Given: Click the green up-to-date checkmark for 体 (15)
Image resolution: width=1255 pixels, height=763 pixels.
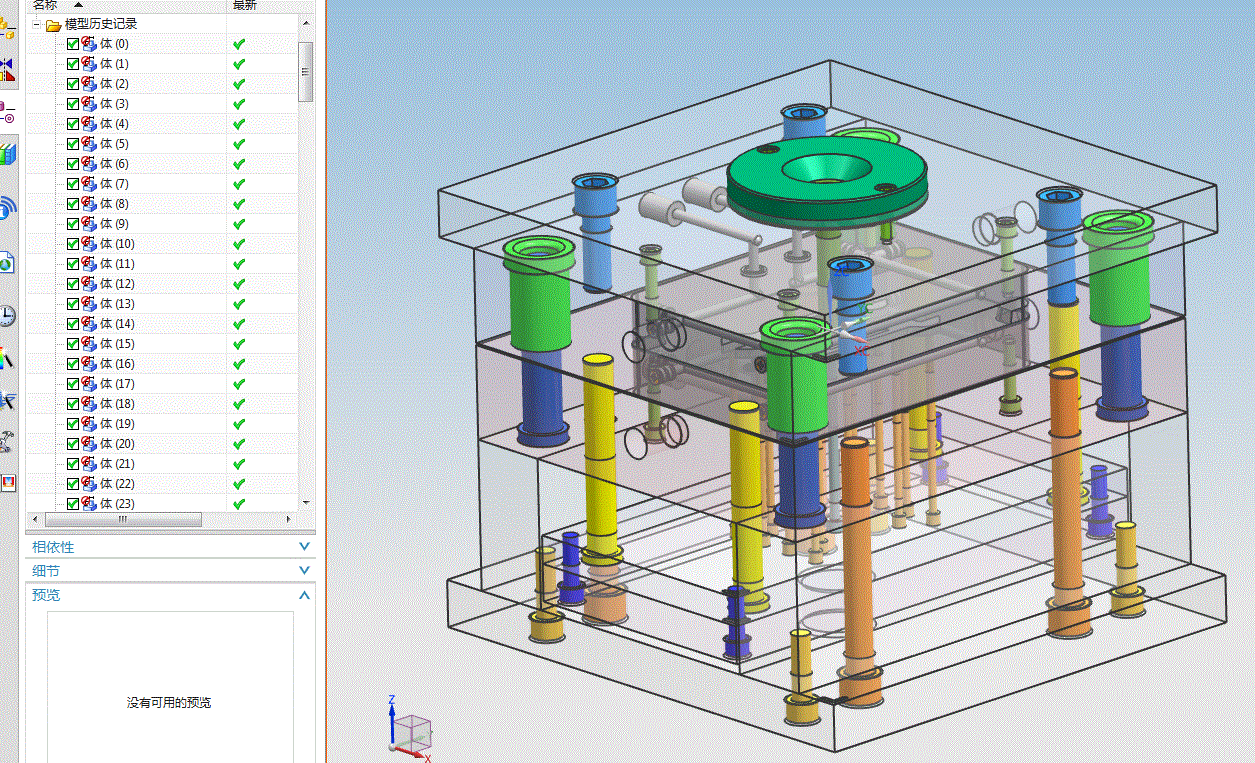Looking at the screenshot, I should click(239, 344).
